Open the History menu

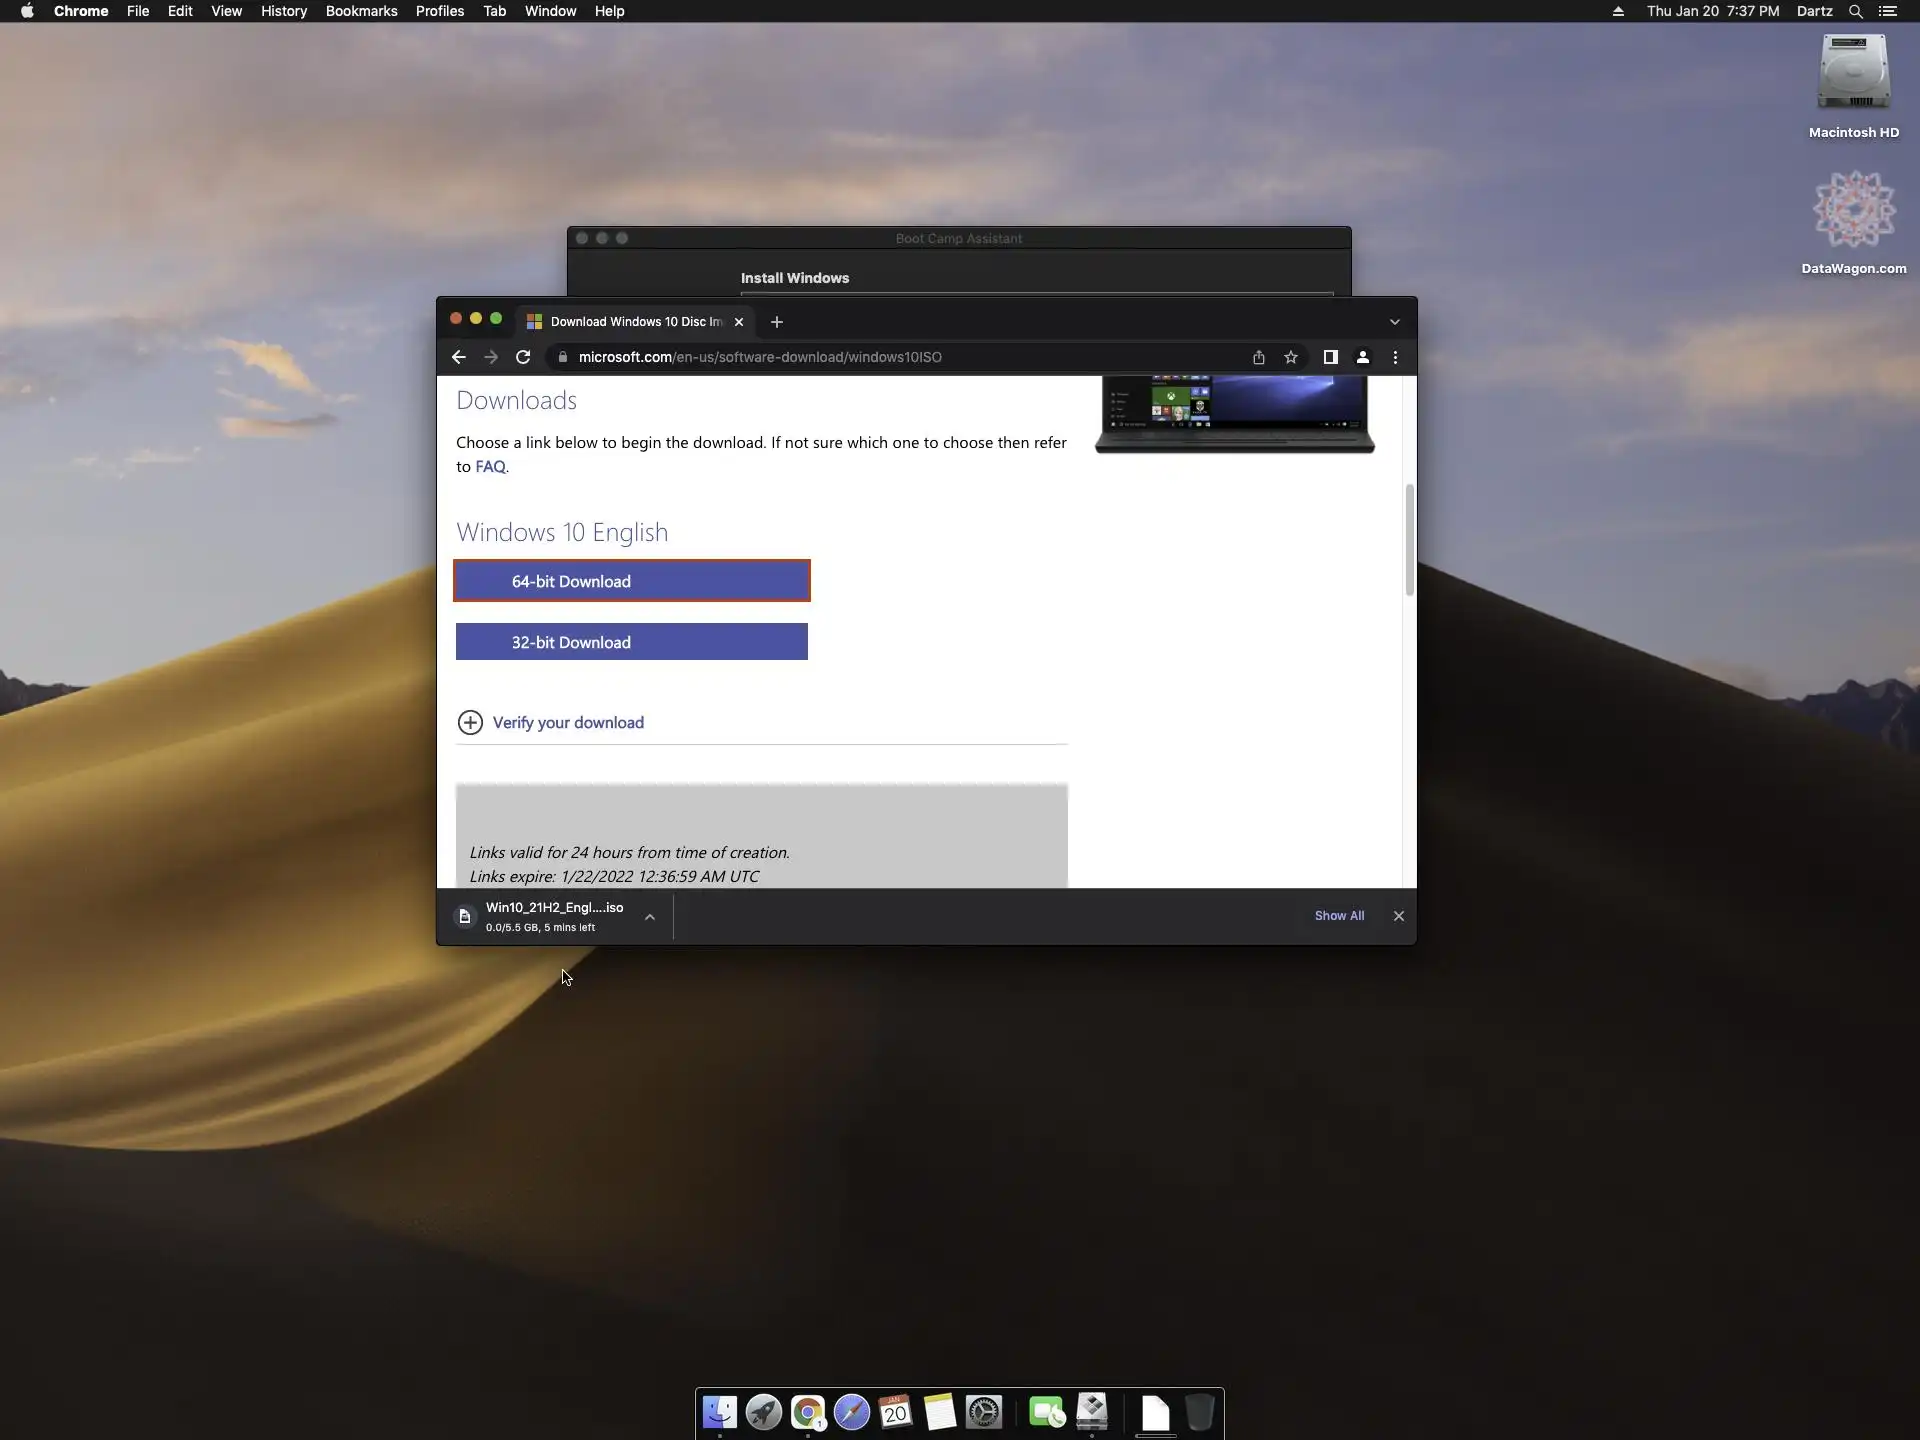pos(283,11)
